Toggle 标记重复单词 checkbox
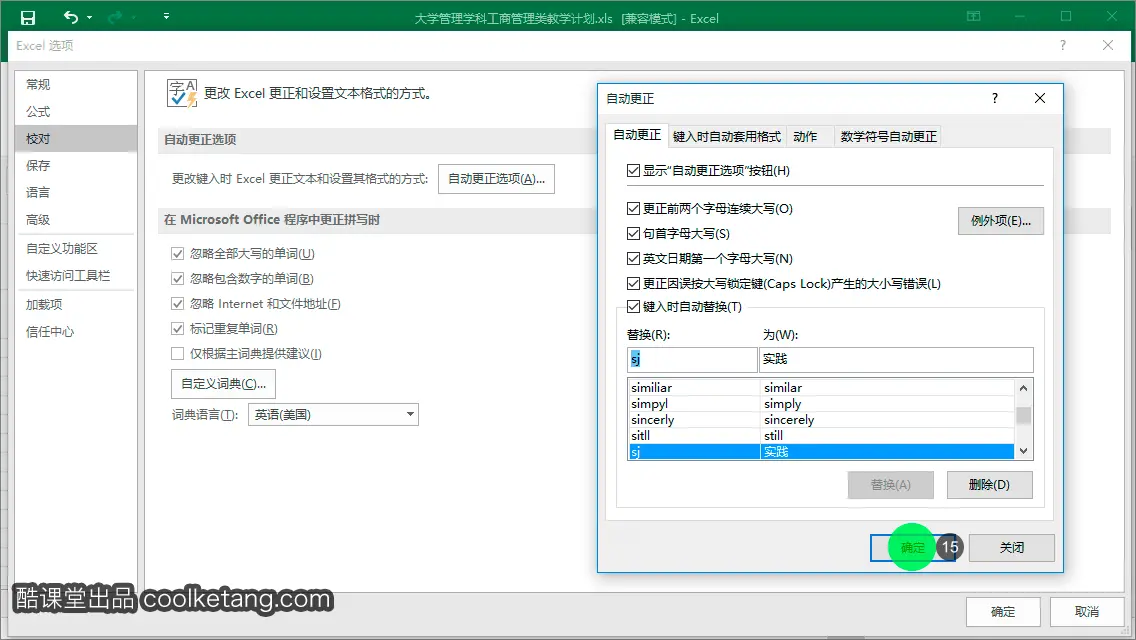Viewport: 1136px width, 640px height. 178,328
